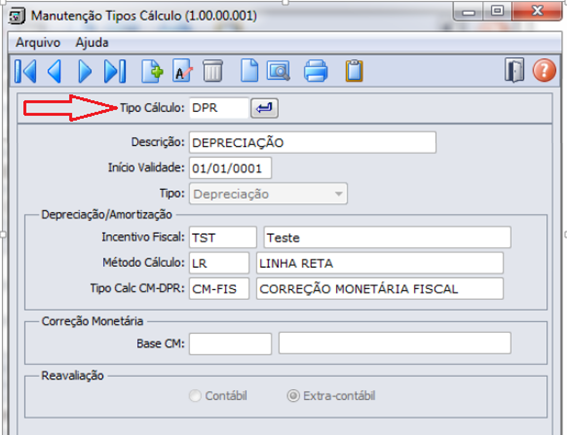Viewport: 567px width, 435px height.
Task: Click the LINHA RETA description field
Action: (380, 263)
